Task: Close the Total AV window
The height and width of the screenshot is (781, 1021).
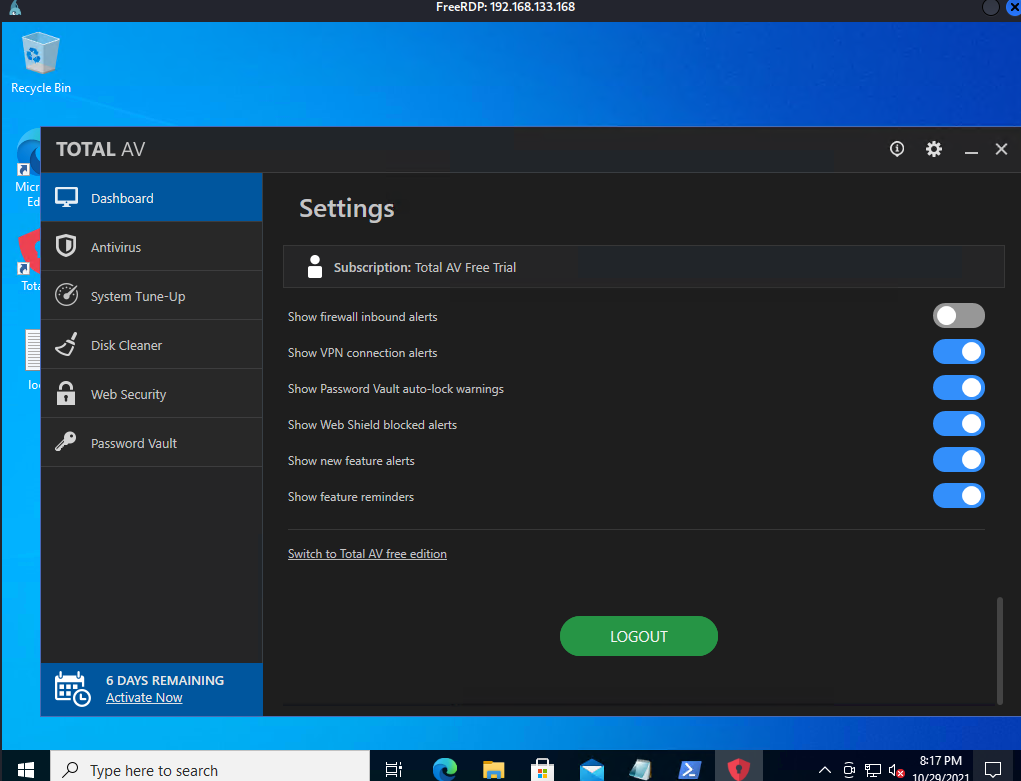Action: (1001, 149)
